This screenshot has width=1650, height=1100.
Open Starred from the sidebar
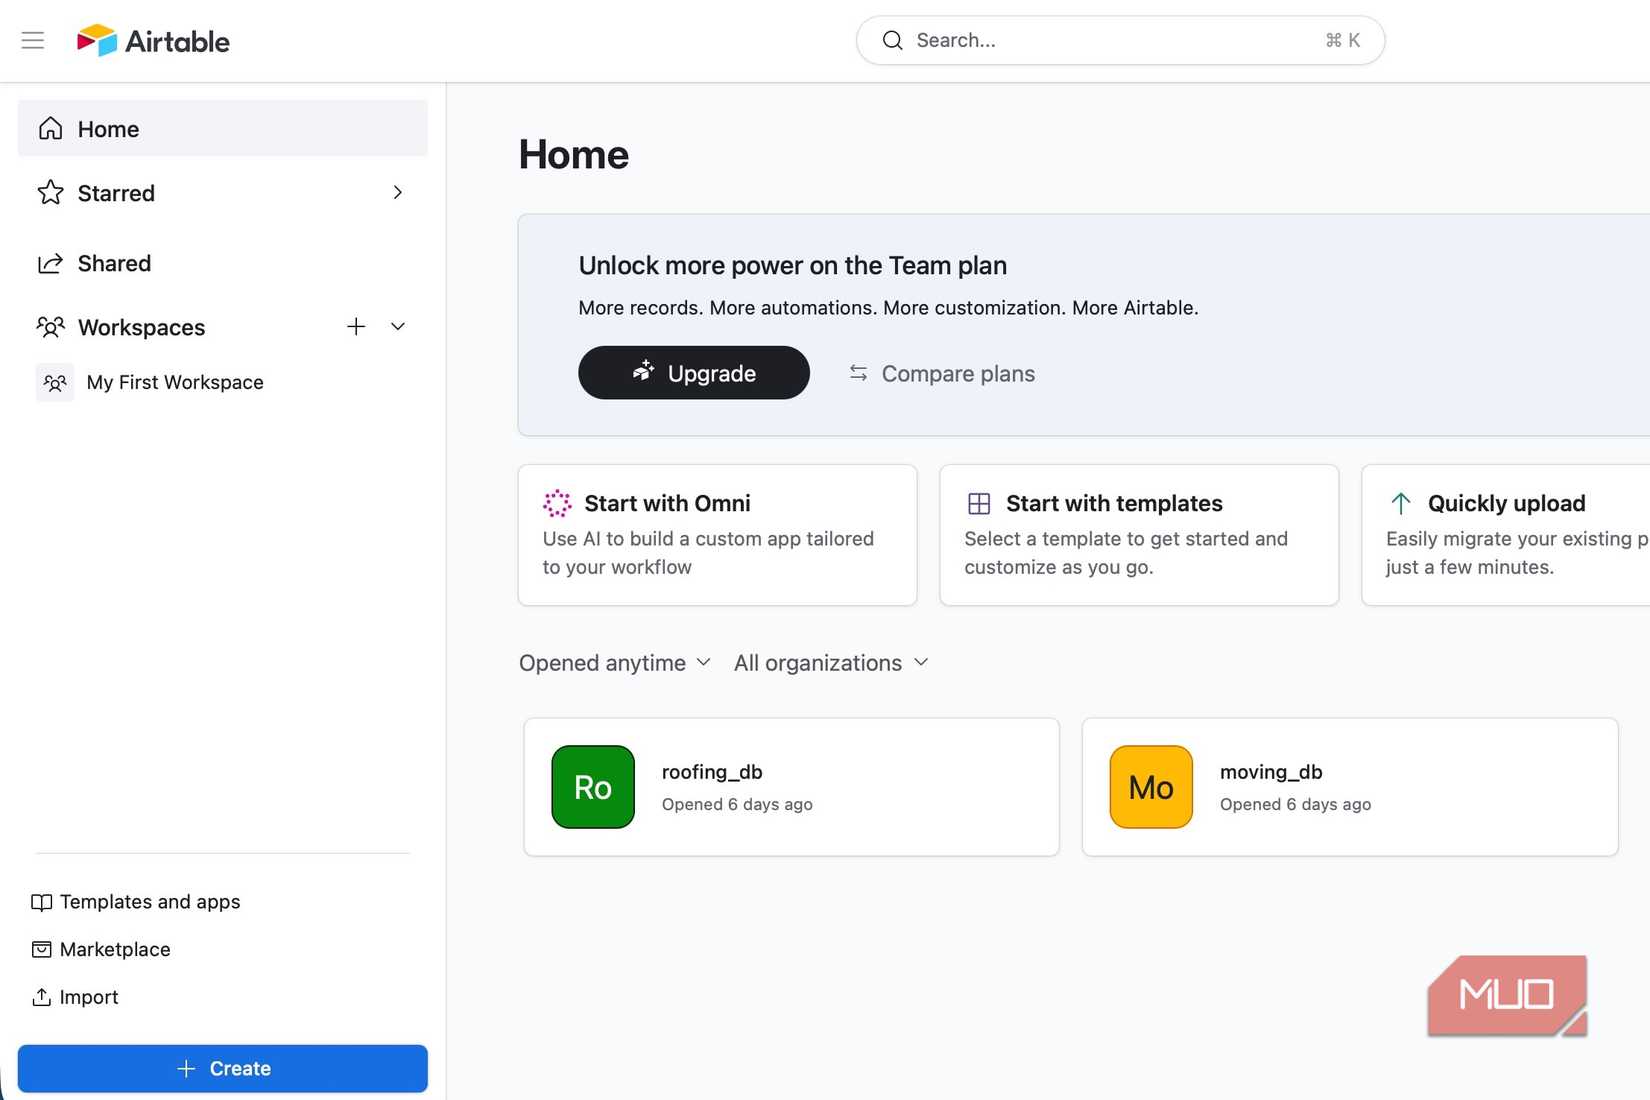pyautogui.click(x=116, y=193)
